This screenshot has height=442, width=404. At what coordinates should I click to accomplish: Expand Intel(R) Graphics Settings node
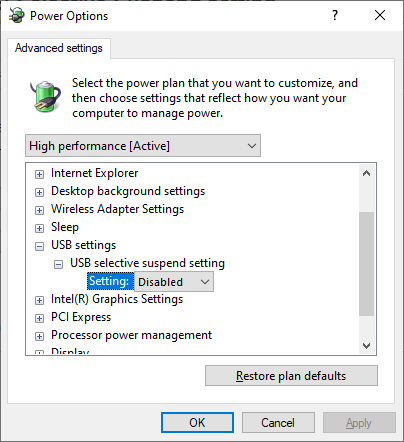[x=39, y=300]
